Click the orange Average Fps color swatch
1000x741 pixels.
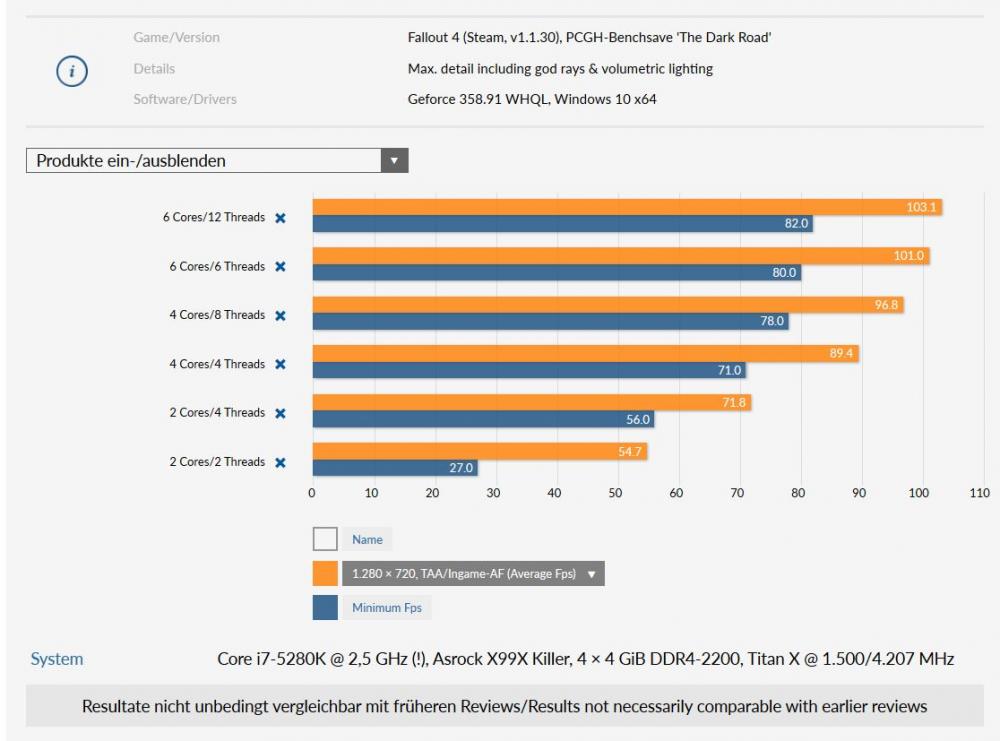(x=325, y=573)
